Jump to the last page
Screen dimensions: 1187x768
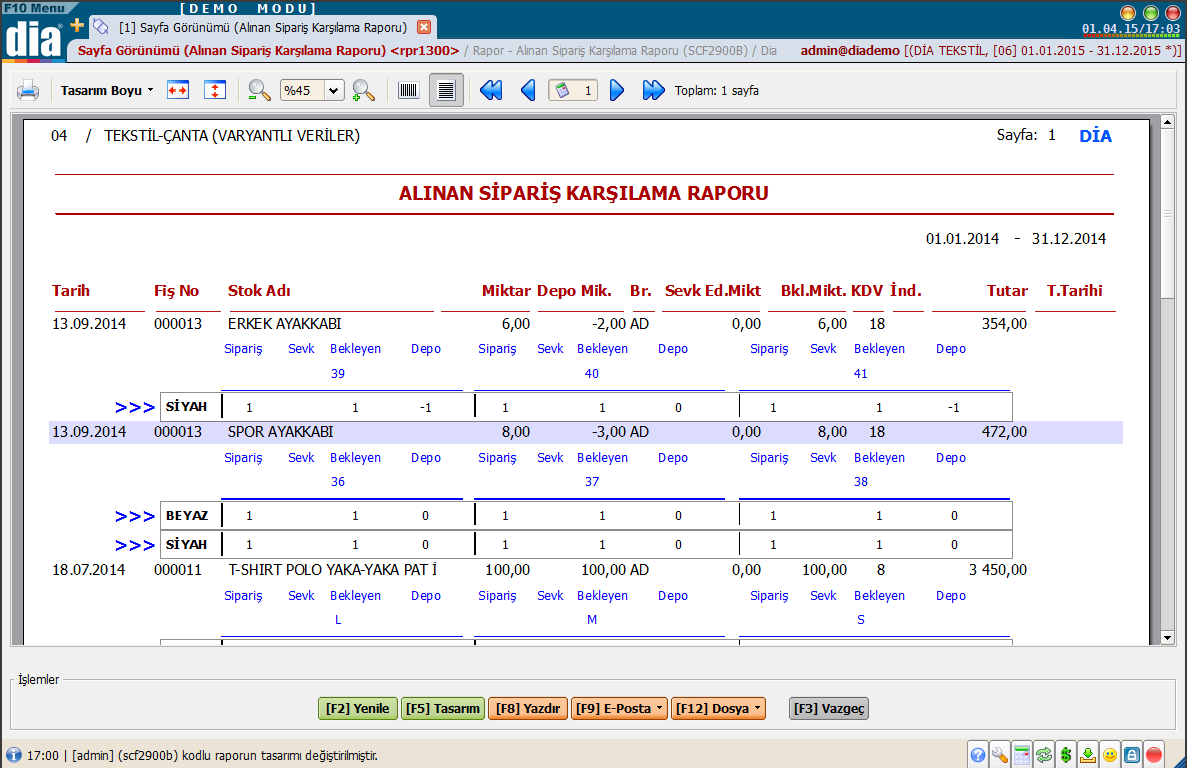pos(653,90)
